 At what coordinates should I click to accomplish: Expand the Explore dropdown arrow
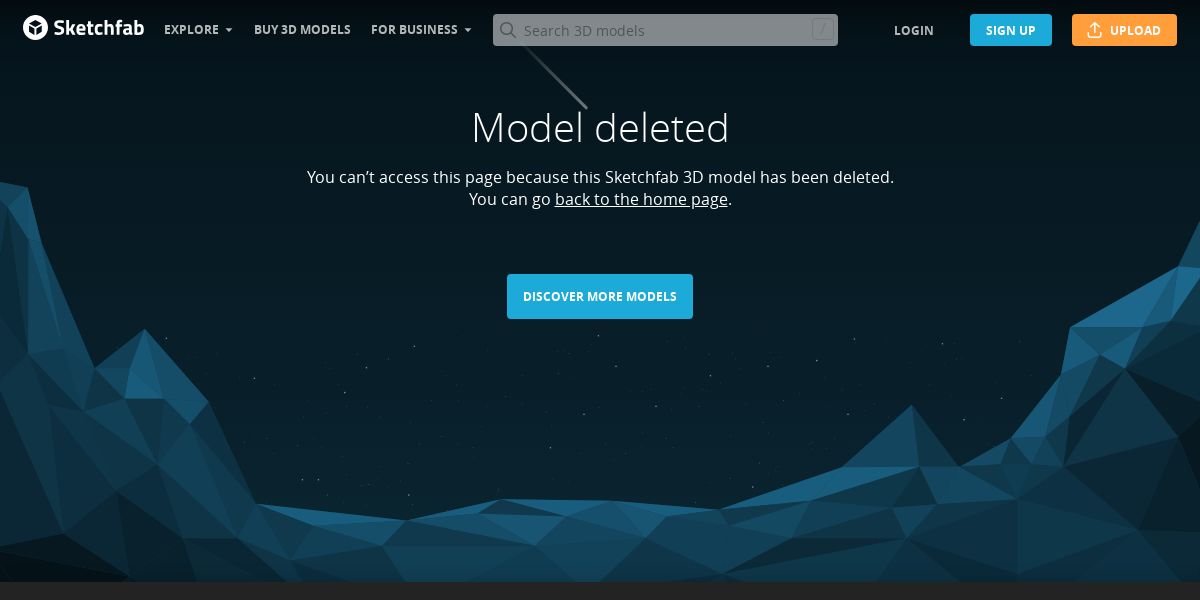click(x=229, y=30)
